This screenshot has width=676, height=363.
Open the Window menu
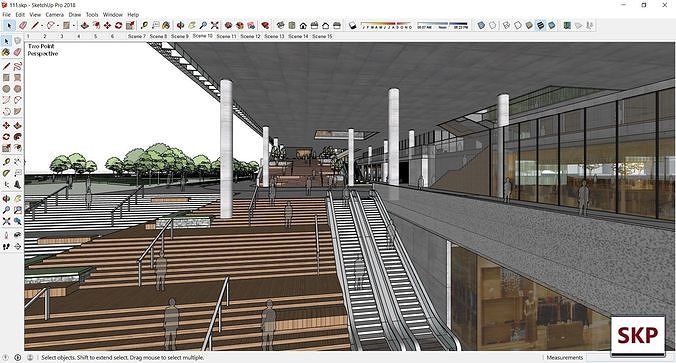(x=113, y=15)
